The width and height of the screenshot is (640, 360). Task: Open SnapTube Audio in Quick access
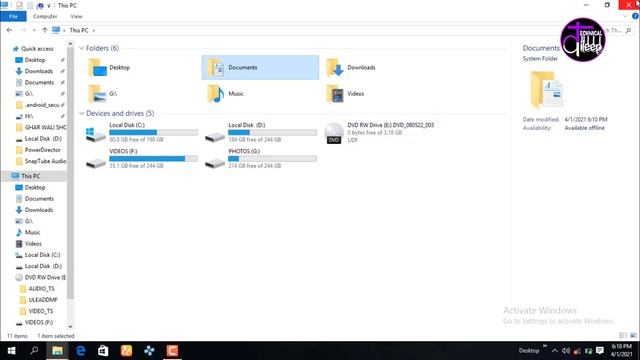[x=41, y=161]
